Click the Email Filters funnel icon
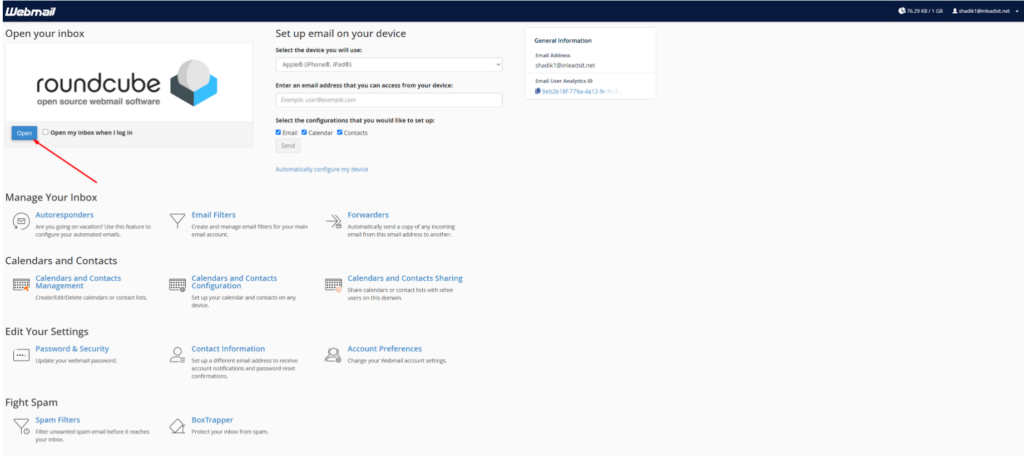This screenshot has width=1024, height=456. click(x=177, y=221)
